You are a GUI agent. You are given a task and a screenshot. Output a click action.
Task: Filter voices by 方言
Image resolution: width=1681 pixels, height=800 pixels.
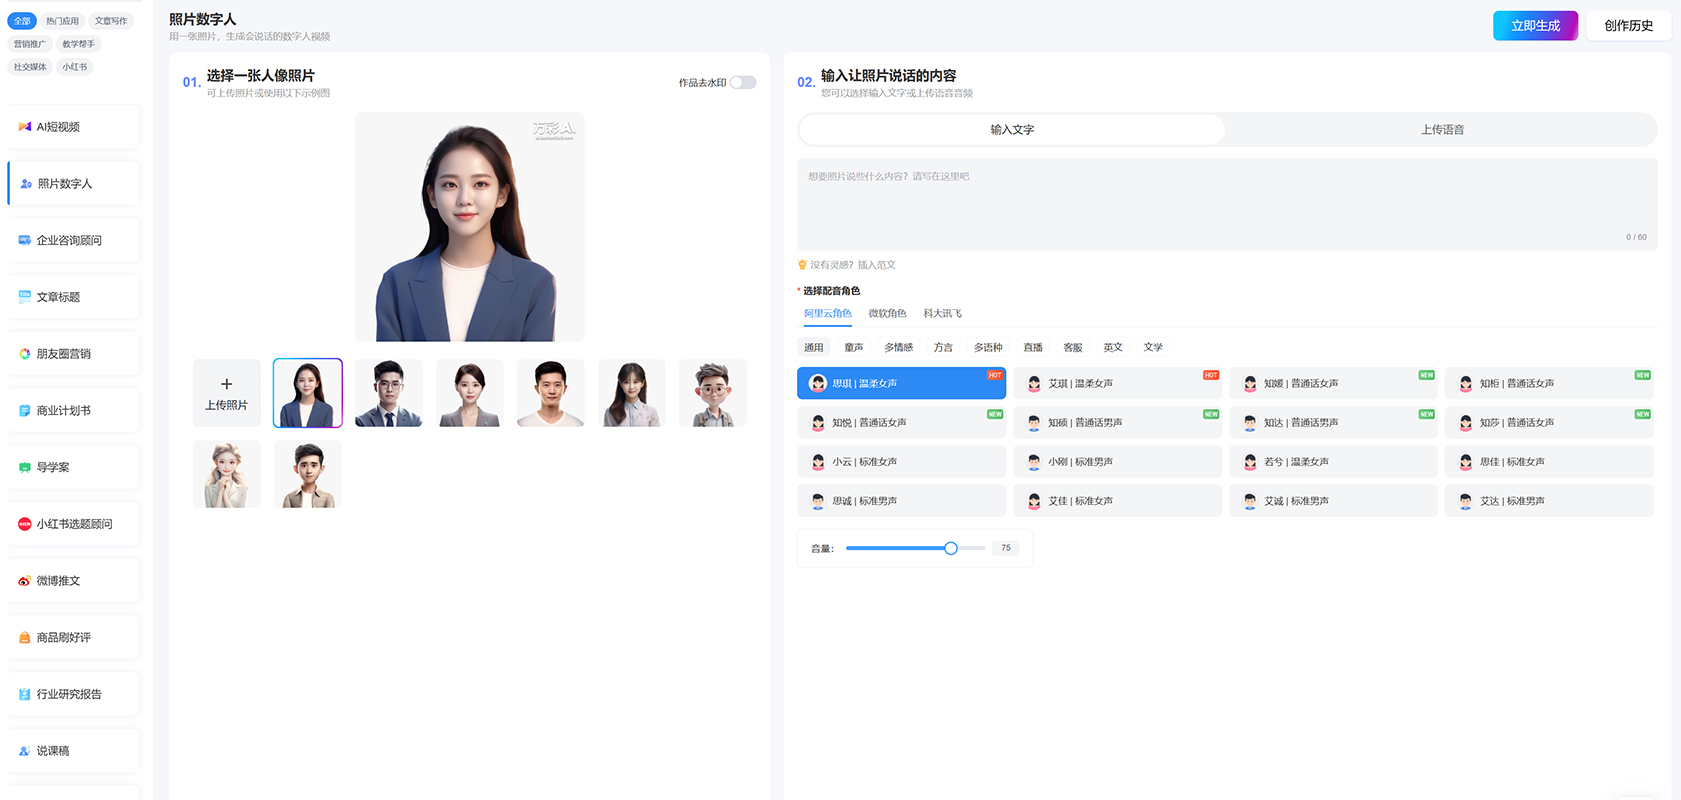pyautogui.click(x=943, y=347)
